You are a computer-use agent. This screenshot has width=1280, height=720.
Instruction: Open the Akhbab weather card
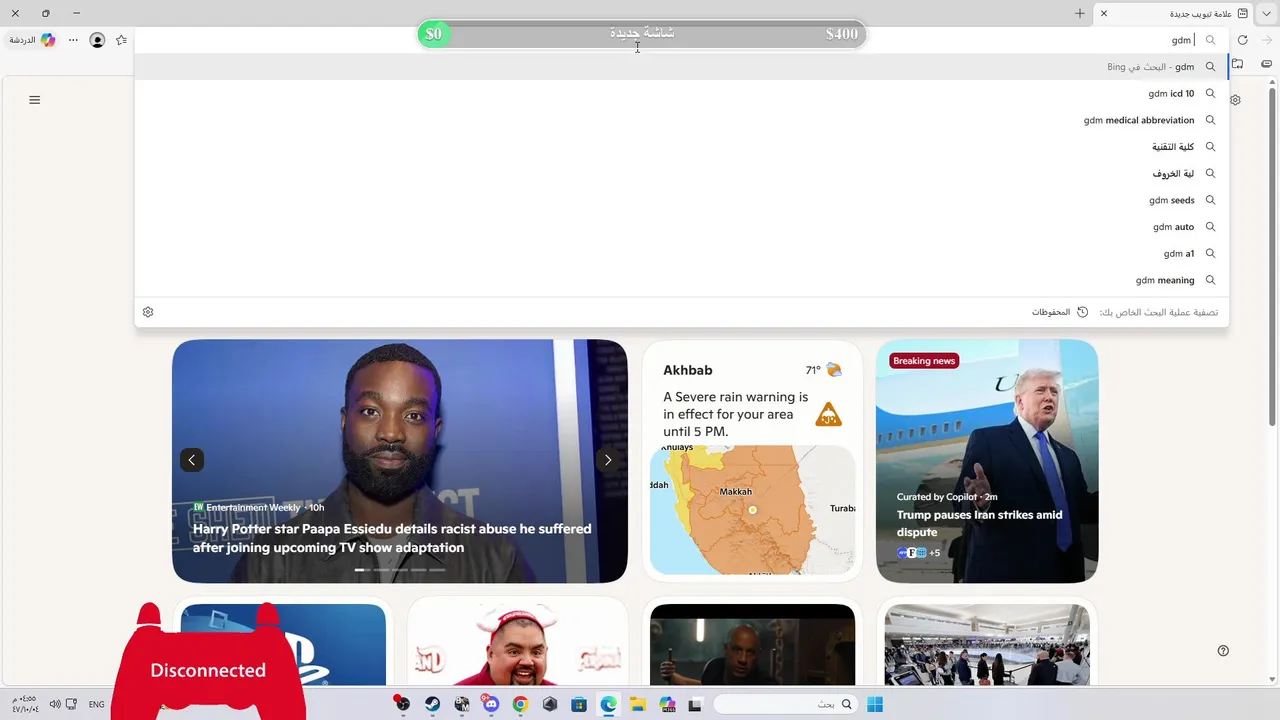[x=752, y=461]
